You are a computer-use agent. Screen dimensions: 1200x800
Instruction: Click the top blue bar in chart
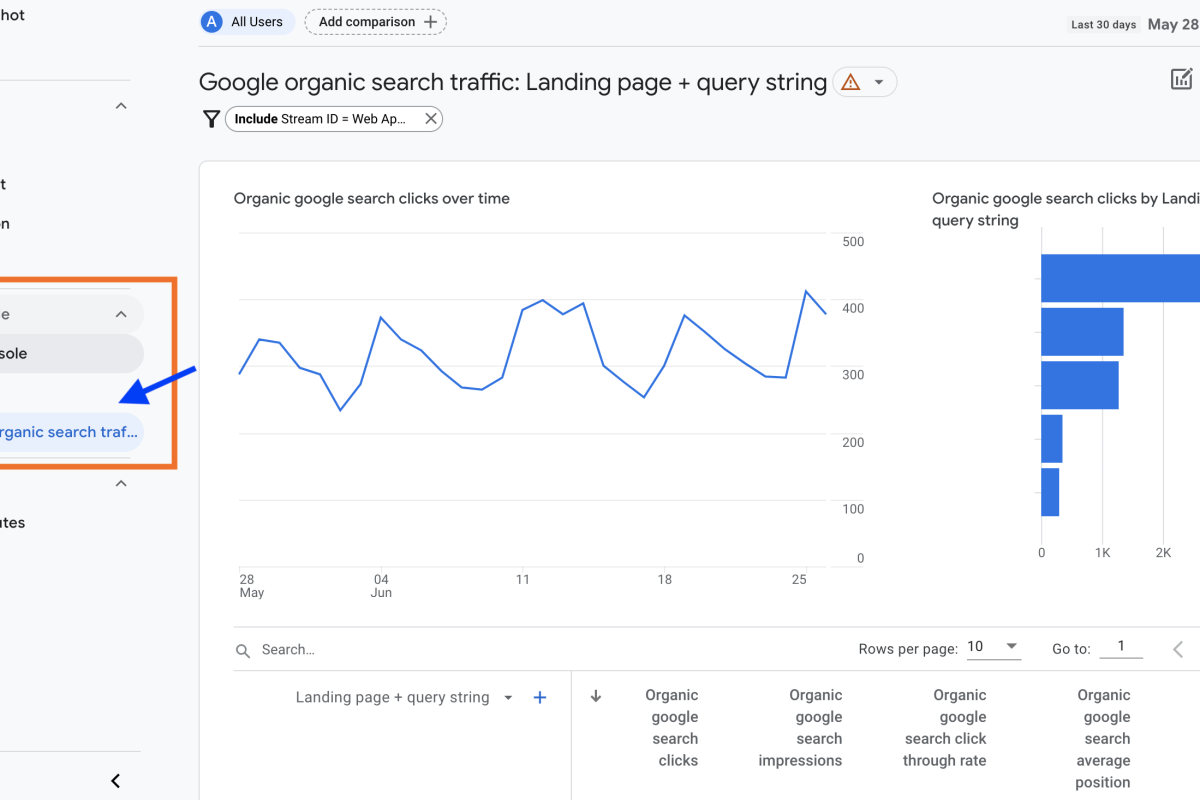[x=1120, y=278]
